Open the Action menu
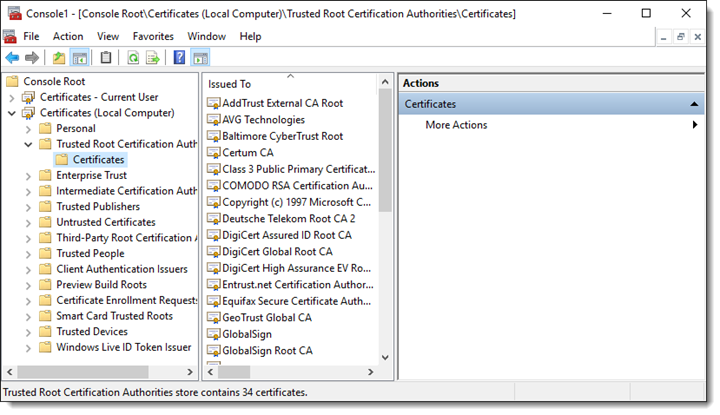The width and height of the screenshot is (720, 415). (x=68, y=36)
